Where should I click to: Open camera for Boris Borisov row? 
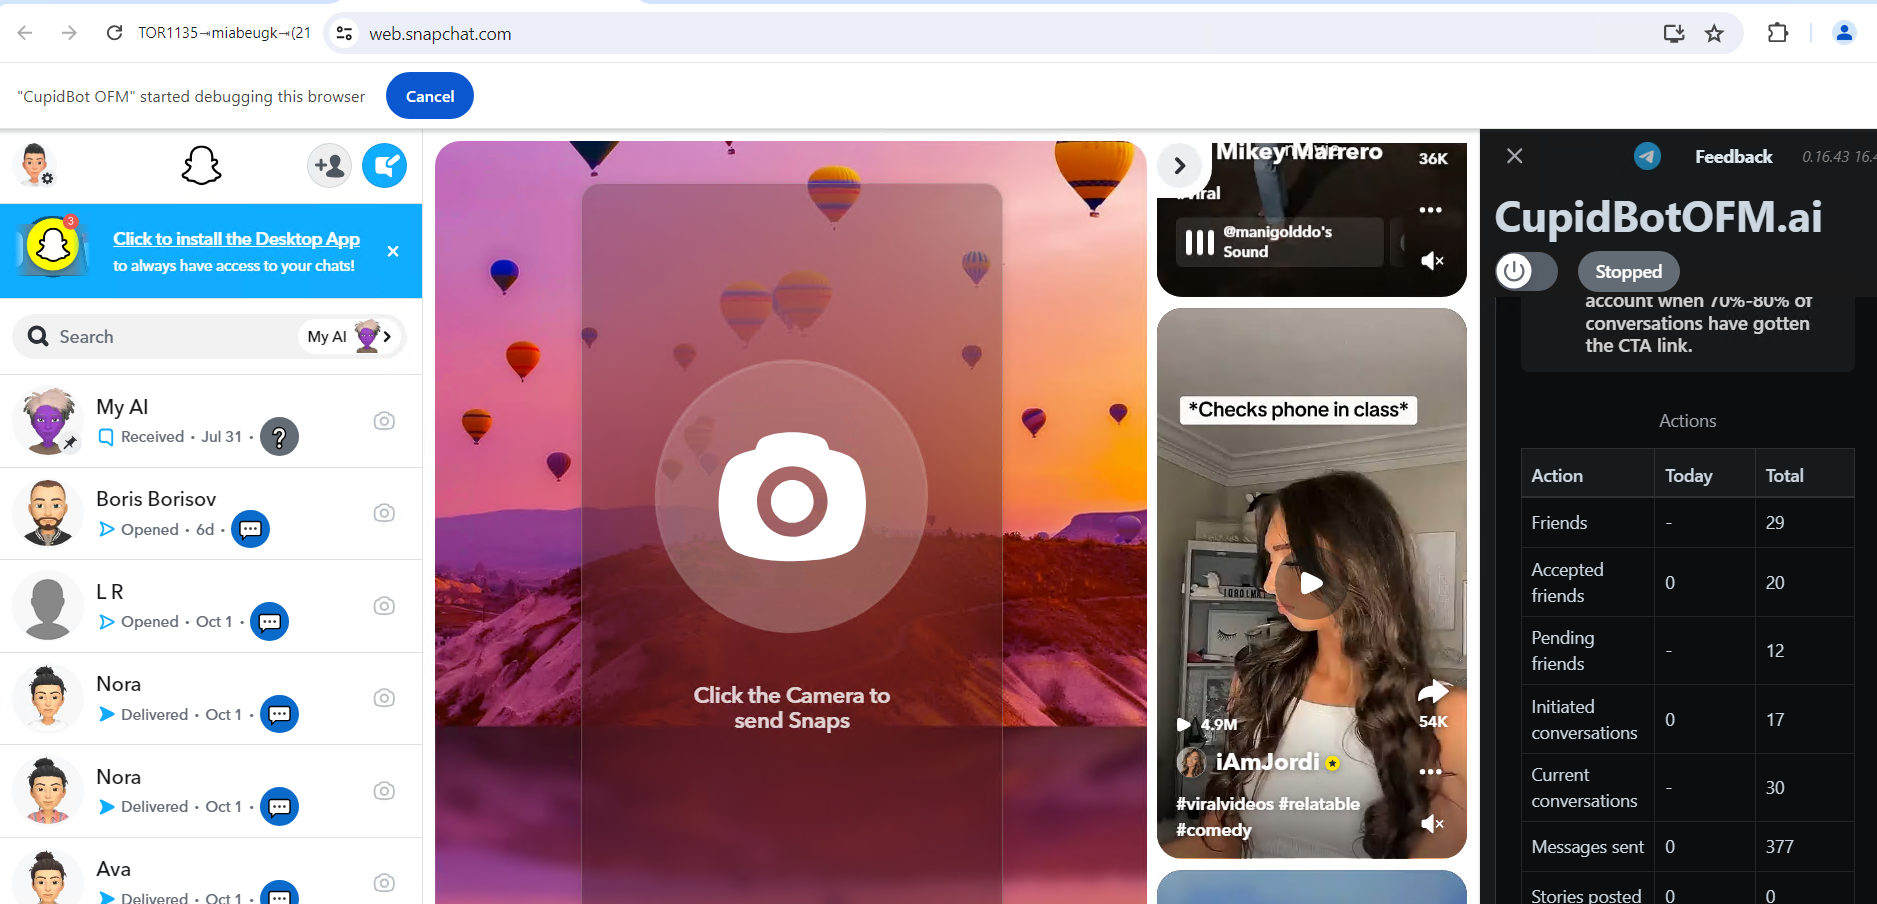coord(384,513)
